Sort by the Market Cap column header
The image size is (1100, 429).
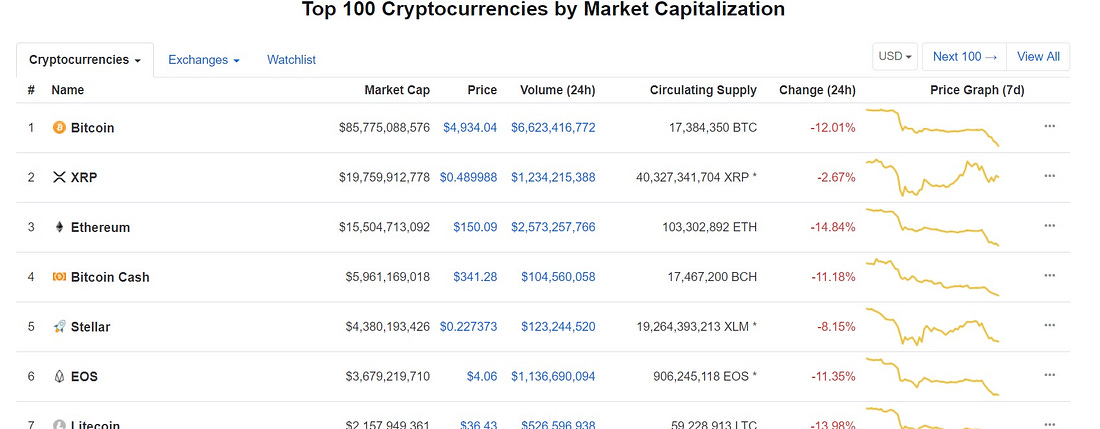tap(397, 90)
